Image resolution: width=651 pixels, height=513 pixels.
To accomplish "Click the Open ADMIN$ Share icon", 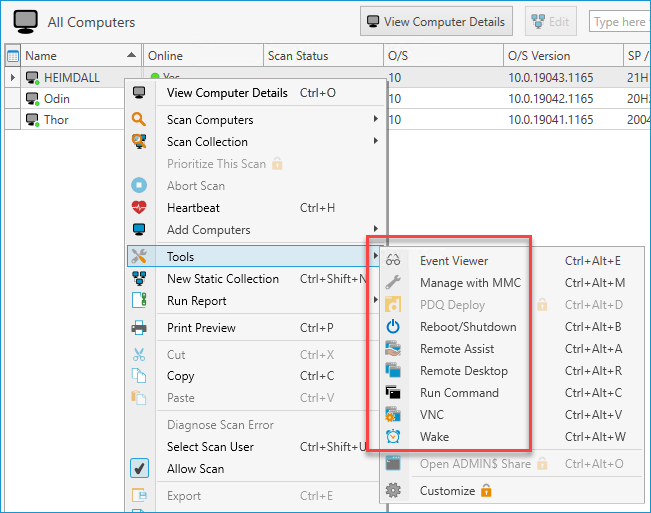I will click(393, 463).
